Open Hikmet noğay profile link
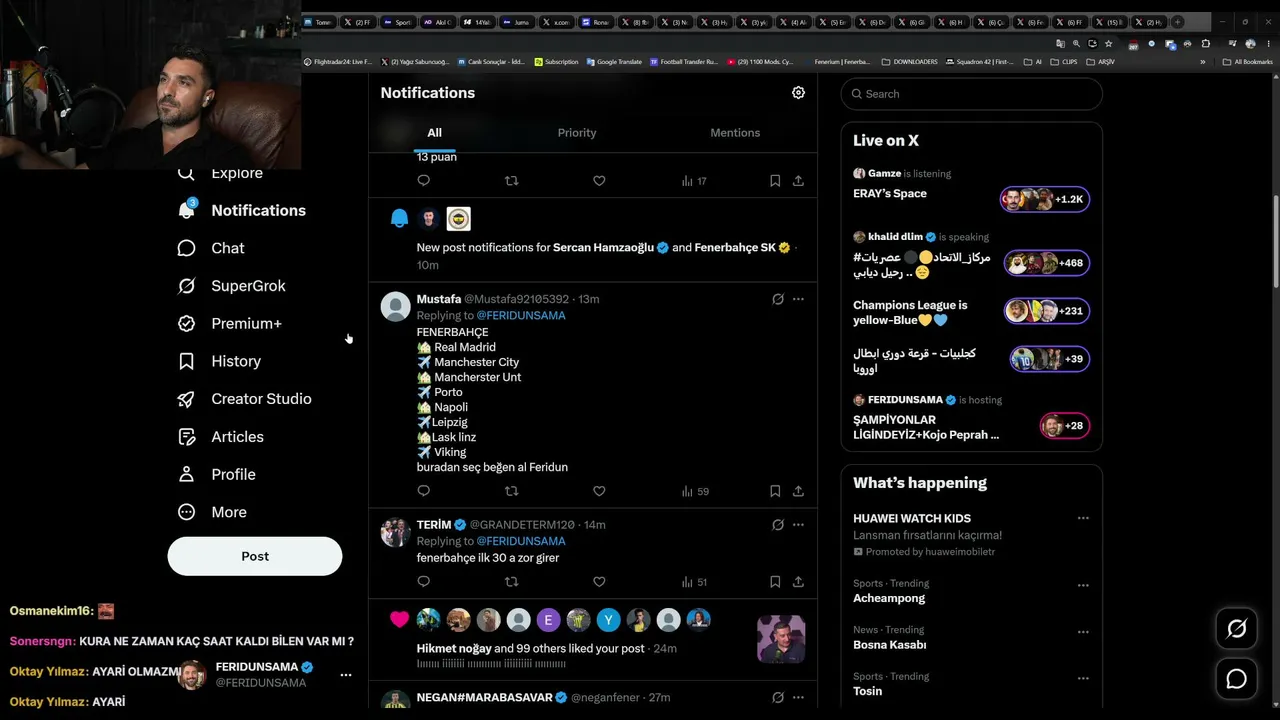Screen dimensions: 1280x720 click(x=454, y=648)
